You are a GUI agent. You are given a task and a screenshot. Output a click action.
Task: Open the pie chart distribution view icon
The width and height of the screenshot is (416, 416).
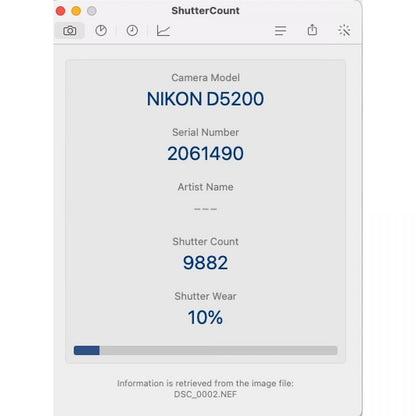[101, 31]
